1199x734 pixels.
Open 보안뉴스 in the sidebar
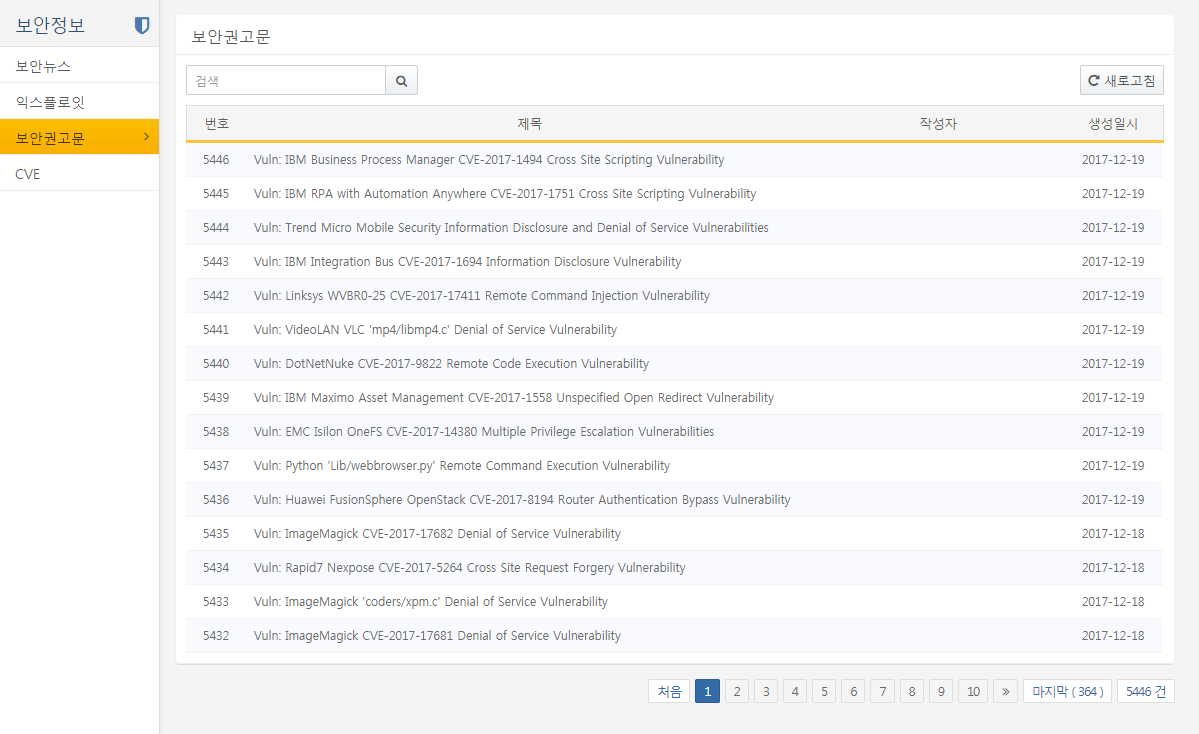click(x=80, y=66)
